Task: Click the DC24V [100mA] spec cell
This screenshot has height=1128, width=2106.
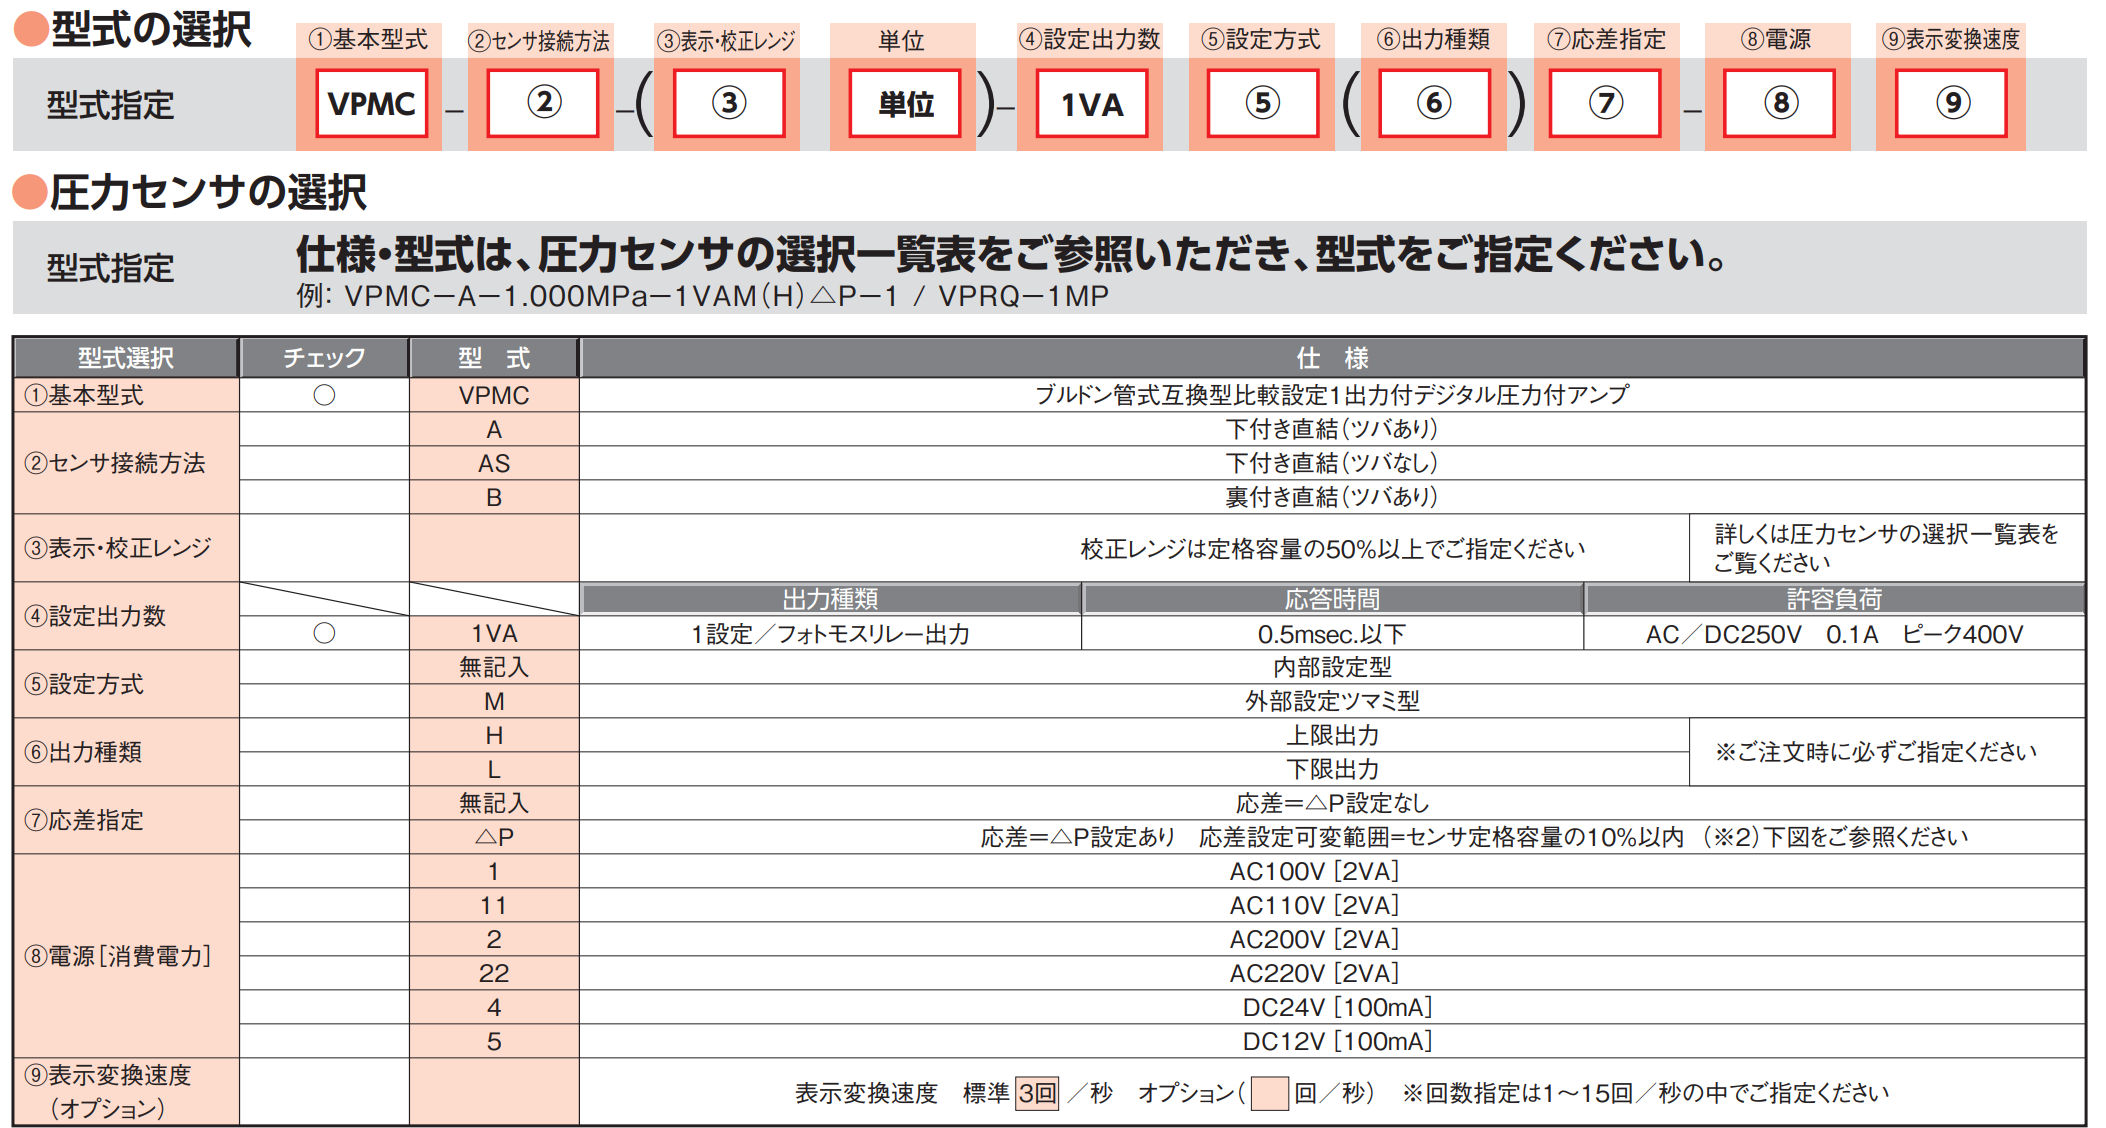Action: (x=1332, y=1007)
